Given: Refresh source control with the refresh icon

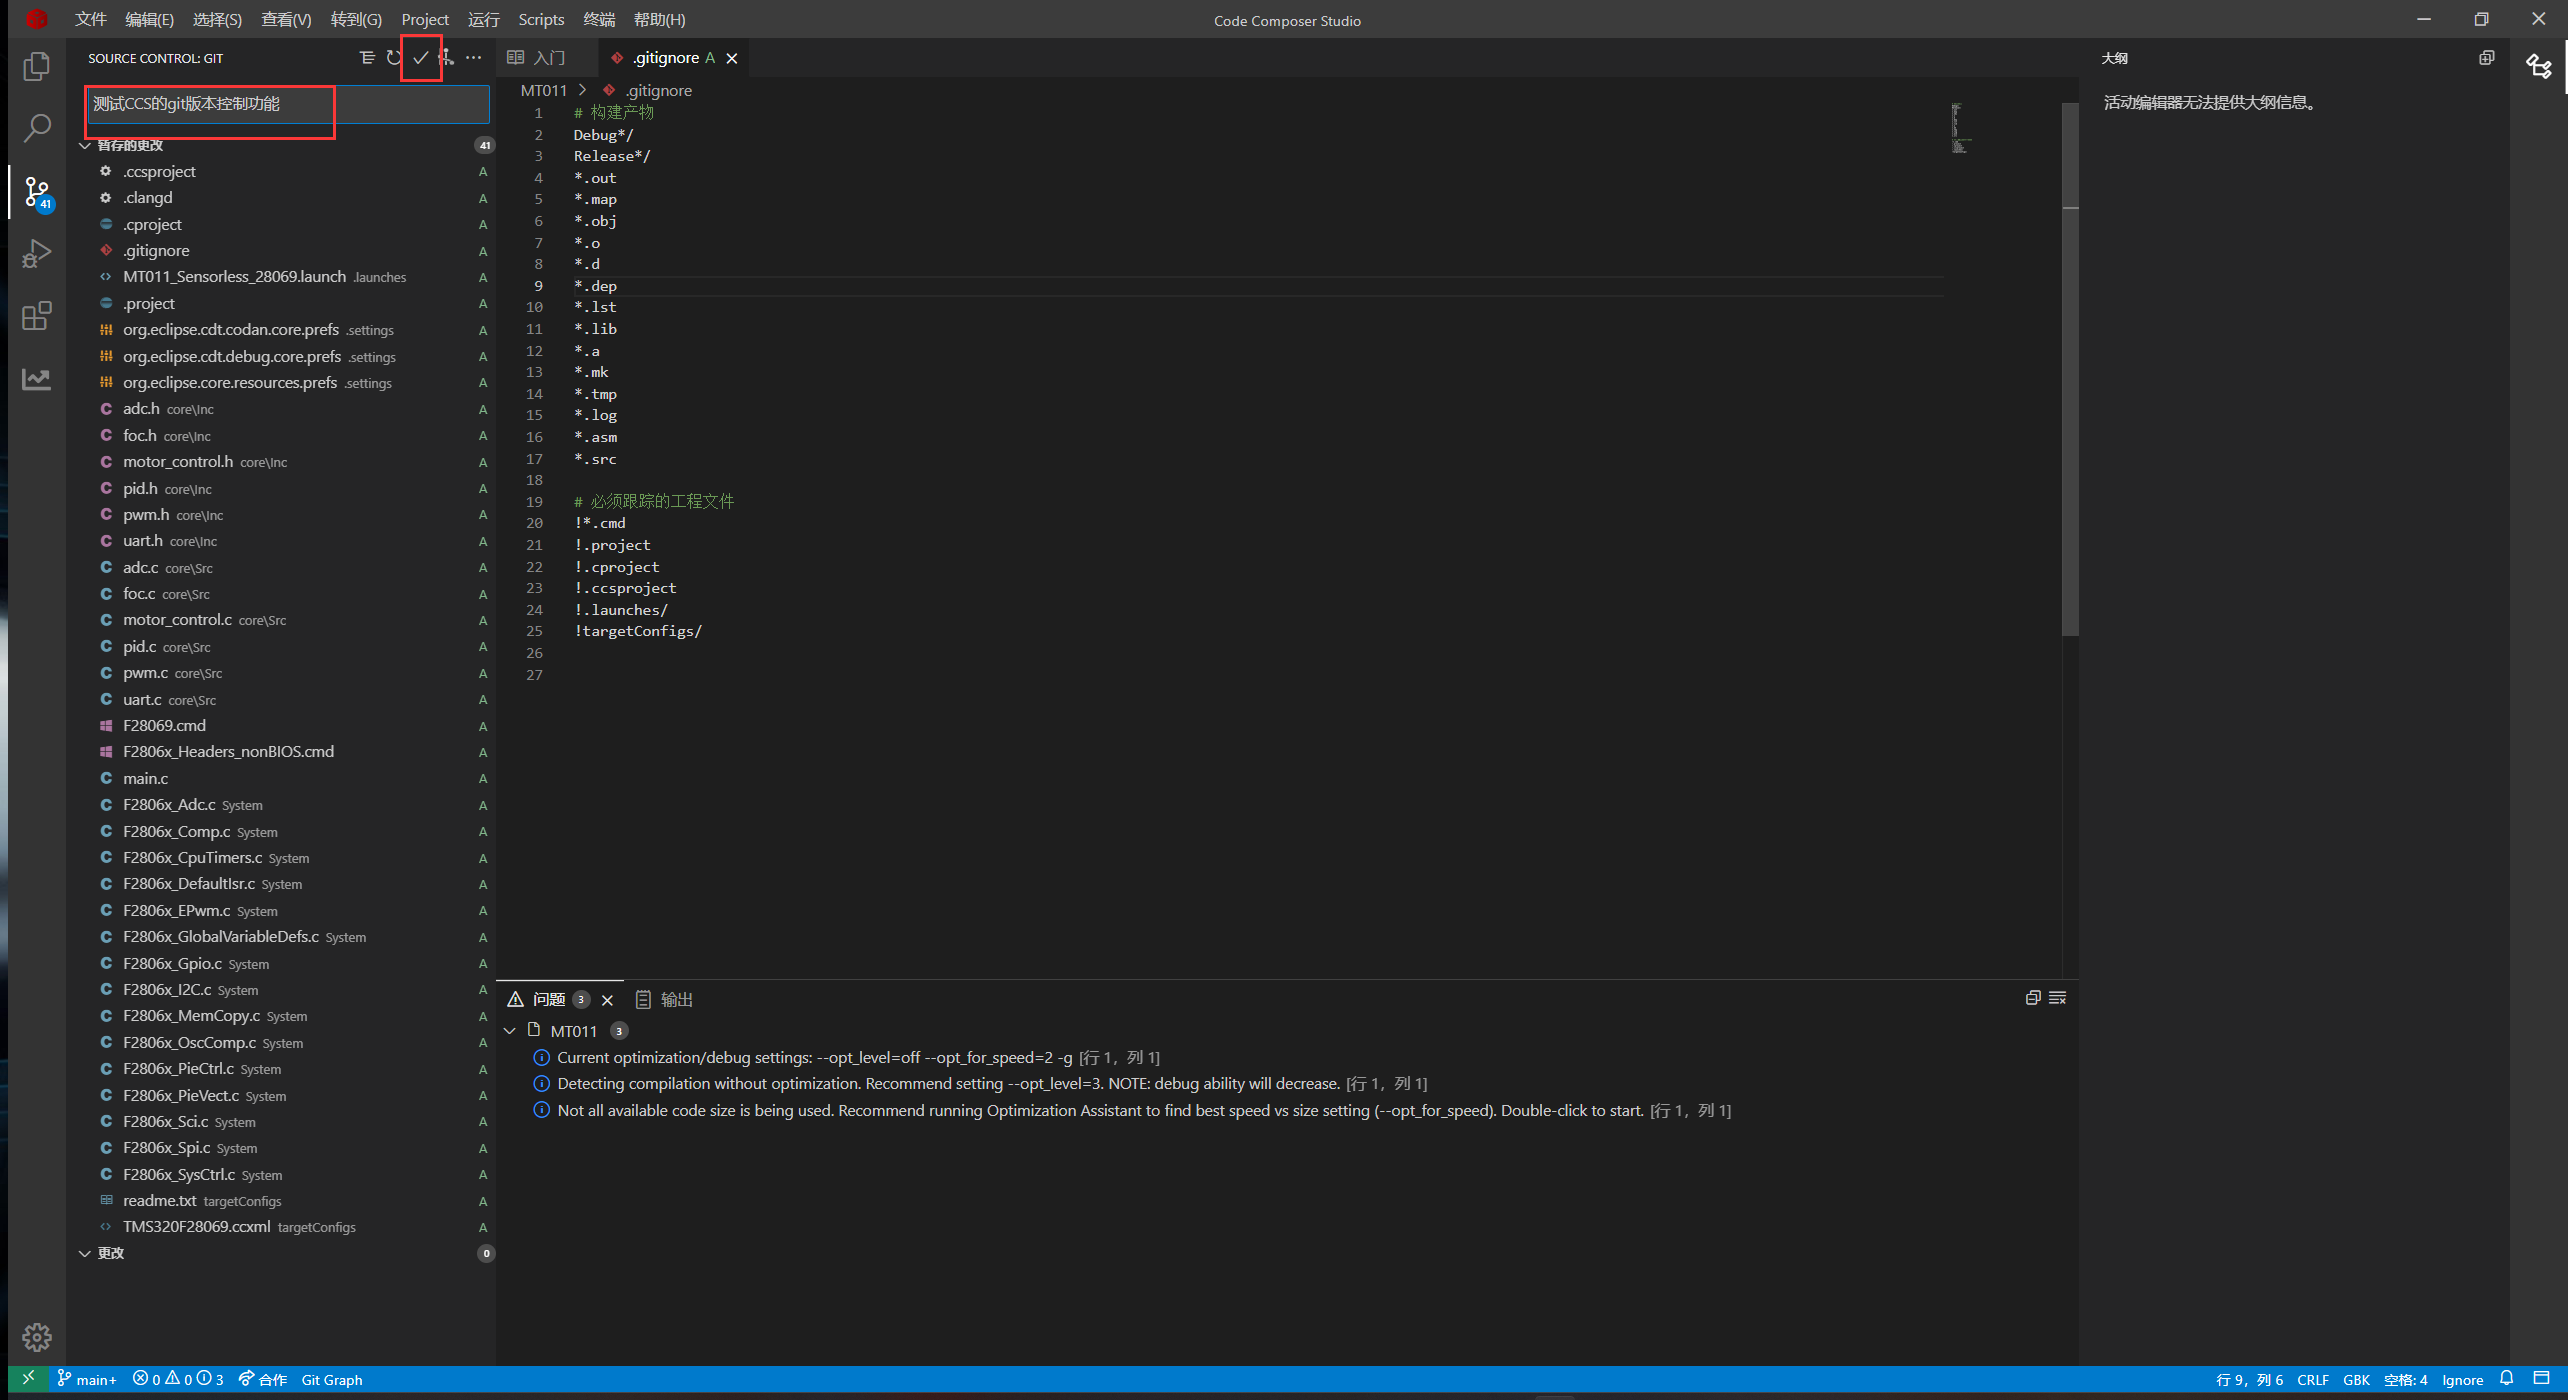Looking at the screenshot, I should (394, 58).
